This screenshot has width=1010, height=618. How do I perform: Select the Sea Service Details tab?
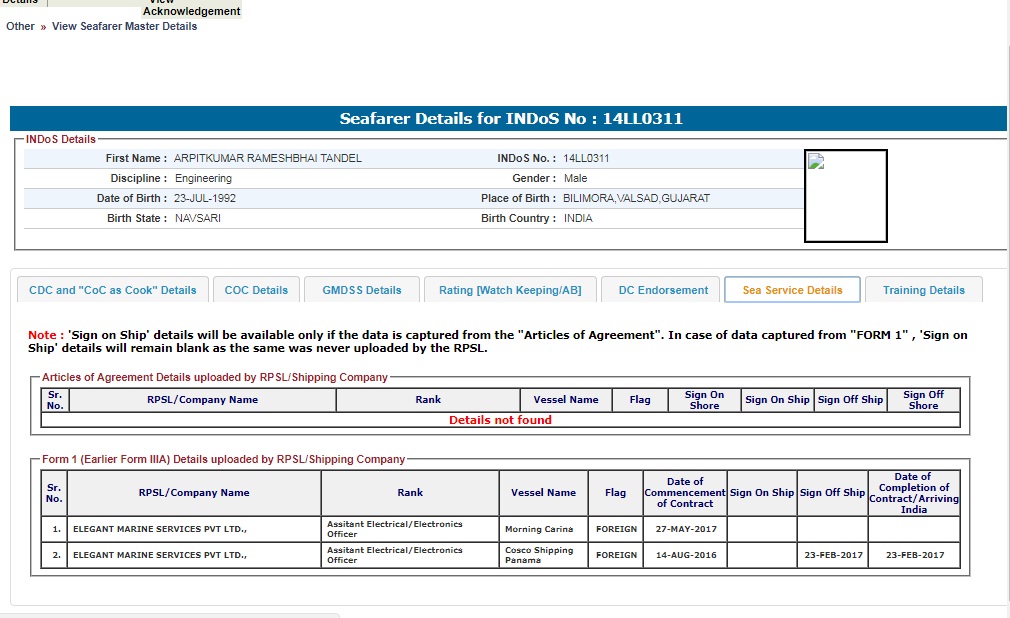[792, 290]
